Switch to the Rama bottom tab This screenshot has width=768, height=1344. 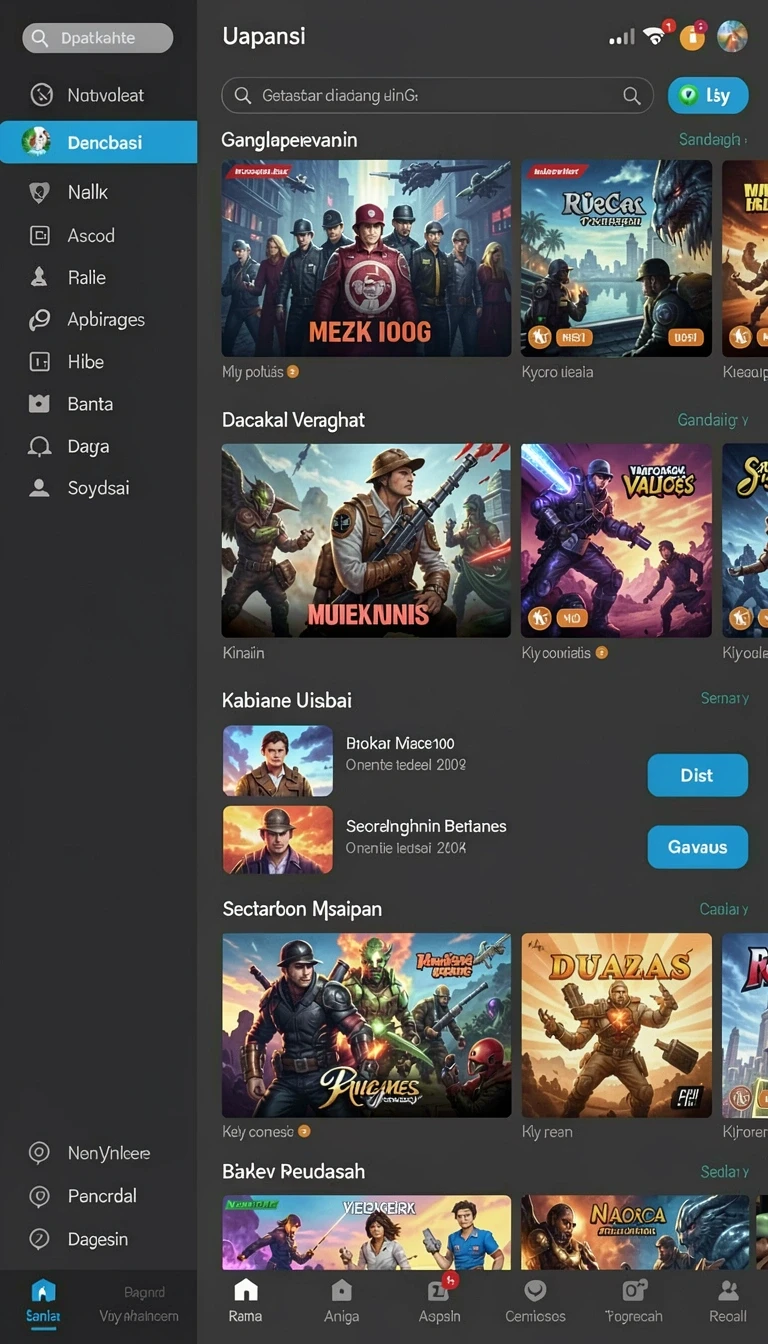(x=245, y=1300)
